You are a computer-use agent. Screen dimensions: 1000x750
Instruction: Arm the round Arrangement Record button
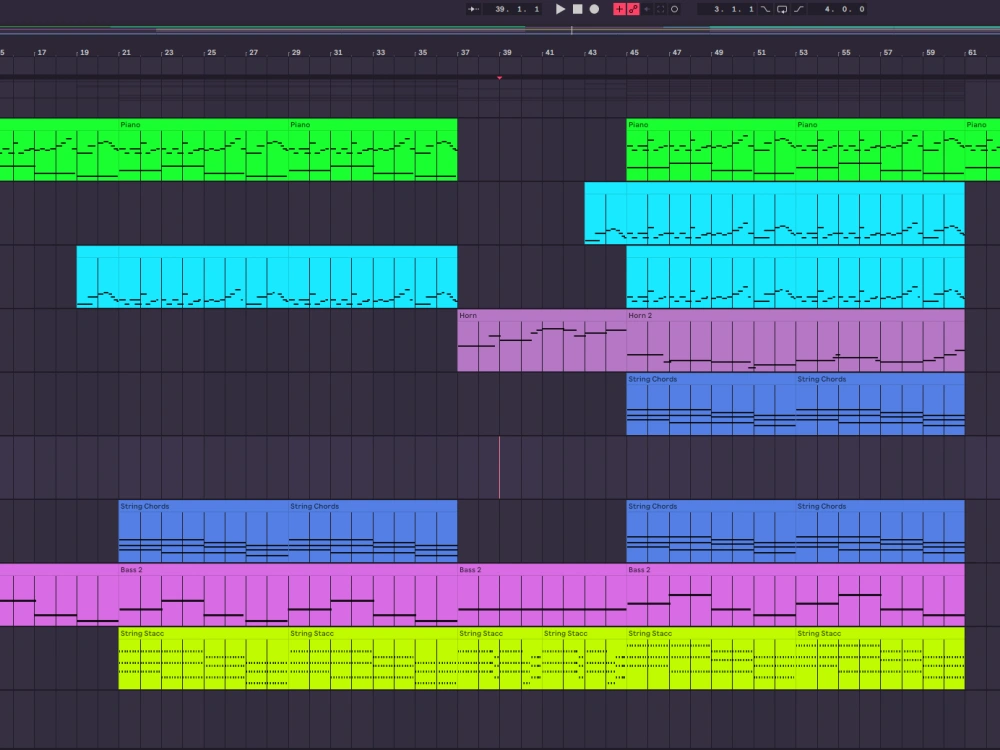pyautogui.click(x=594, y=9)
